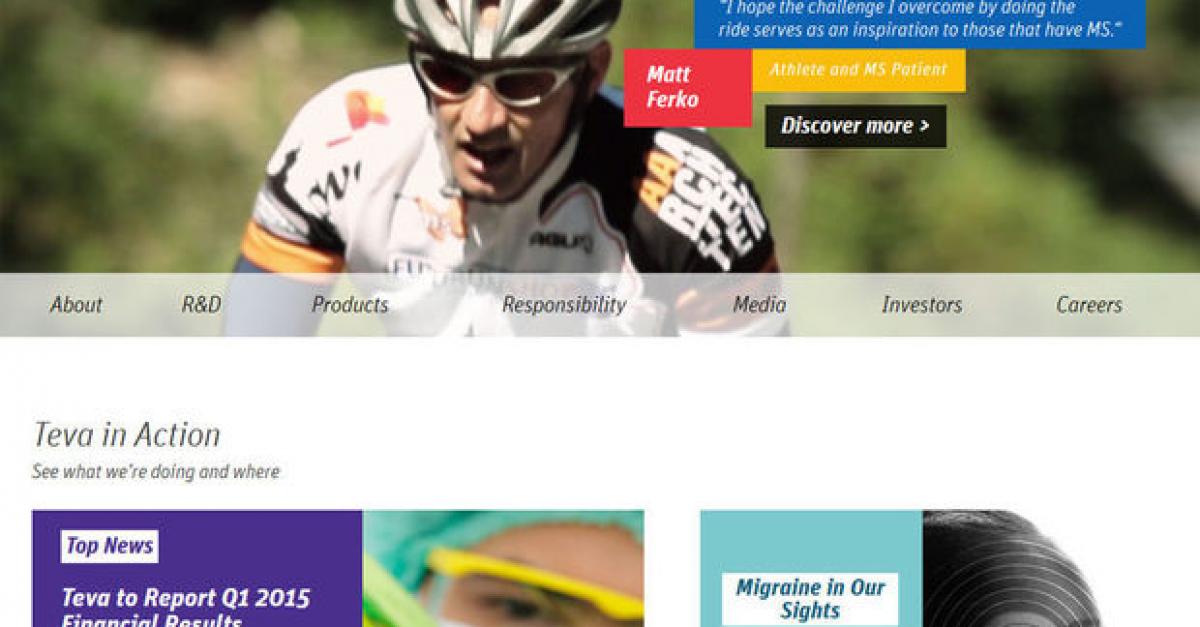Click the Discover more button
The height and width of the screenshot is (627, 1200).
tap(855, 126)
